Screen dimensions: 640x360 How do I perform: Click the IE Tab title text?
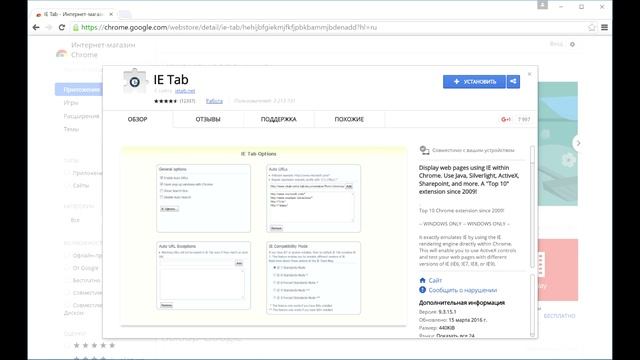click(171, 80)
